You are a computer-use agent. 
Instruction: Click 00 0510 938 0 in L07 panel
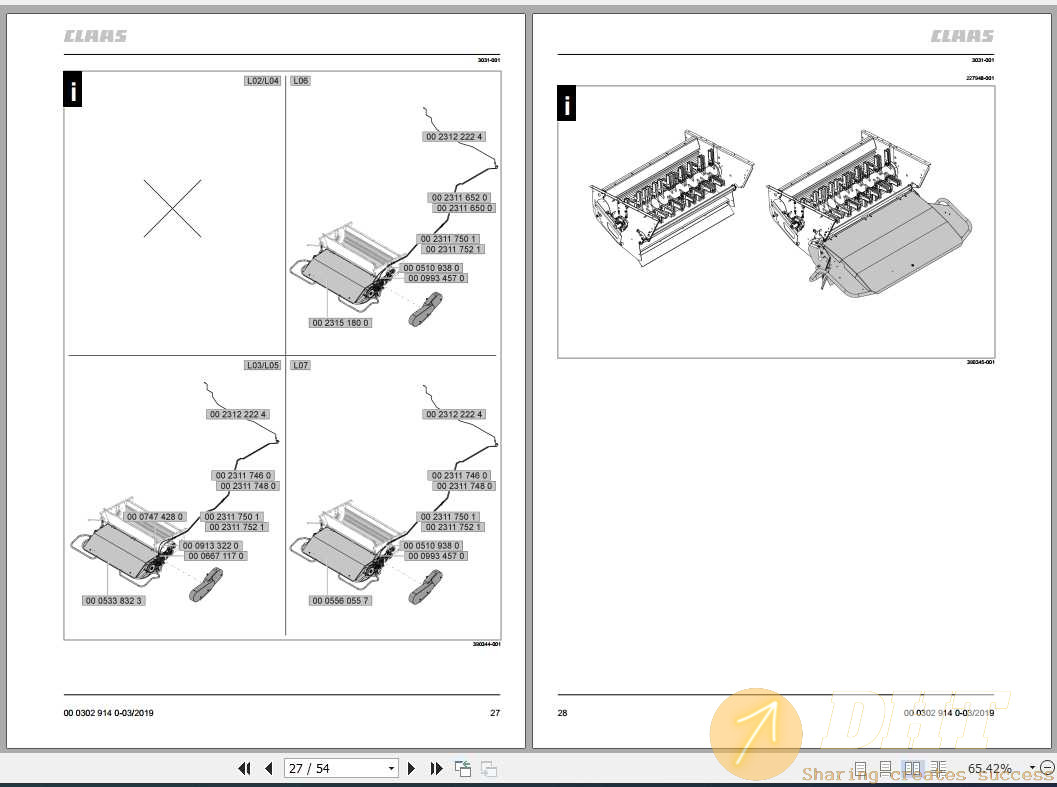(431, 546)
